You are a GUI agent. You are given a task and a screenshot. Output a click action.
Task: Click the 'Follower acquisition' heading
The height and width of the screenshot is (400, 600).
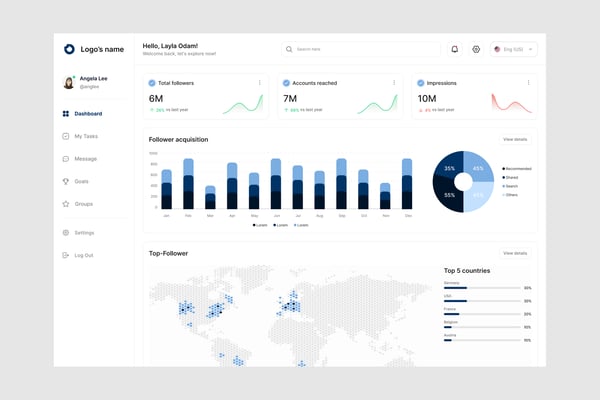coord(178,139)
